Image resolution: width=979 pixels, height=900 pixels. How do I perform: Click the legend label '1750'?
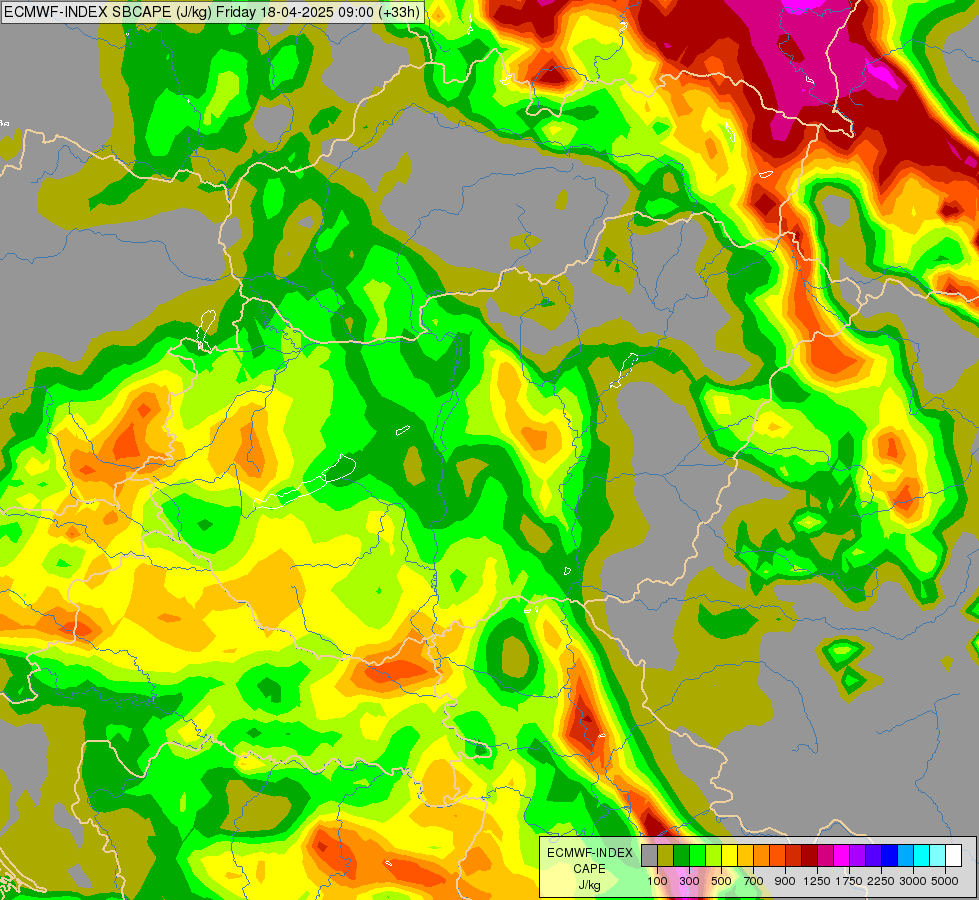tap(849, 881)
